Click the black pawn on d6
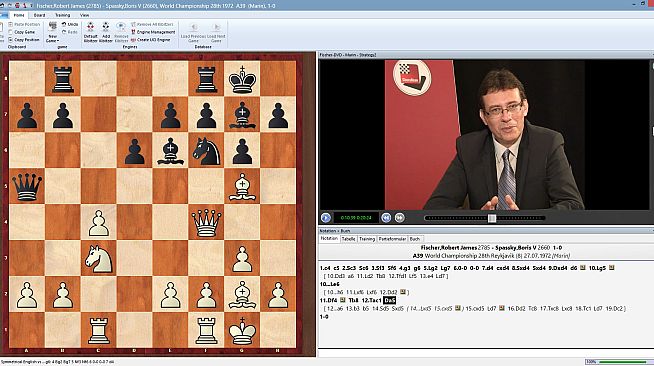Viewport: 654px width, 366px height. (x=134, y=150)
